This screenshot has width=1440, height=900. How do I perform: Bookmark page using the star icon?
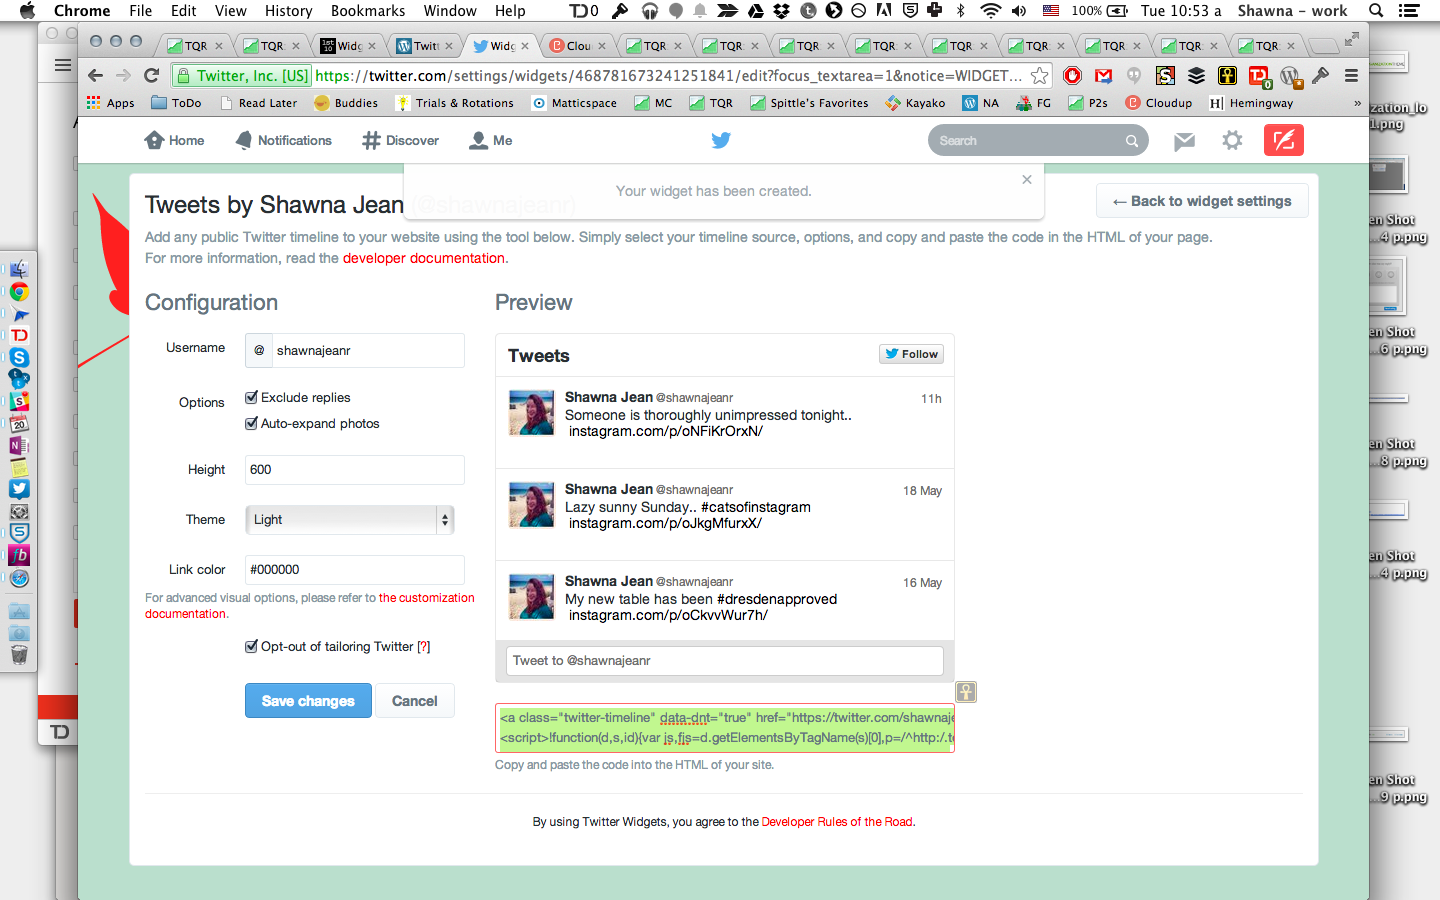(1040, 76)
